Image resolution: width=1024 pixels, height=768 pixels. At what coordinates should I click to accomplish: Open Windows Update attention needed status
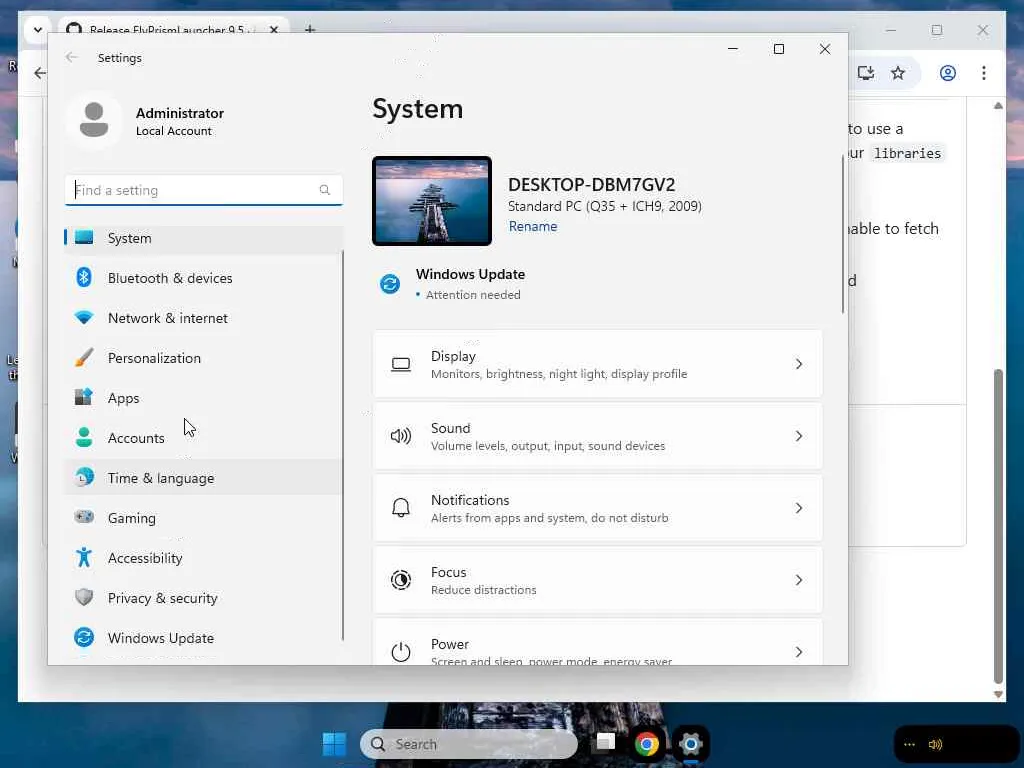[470, 284]
